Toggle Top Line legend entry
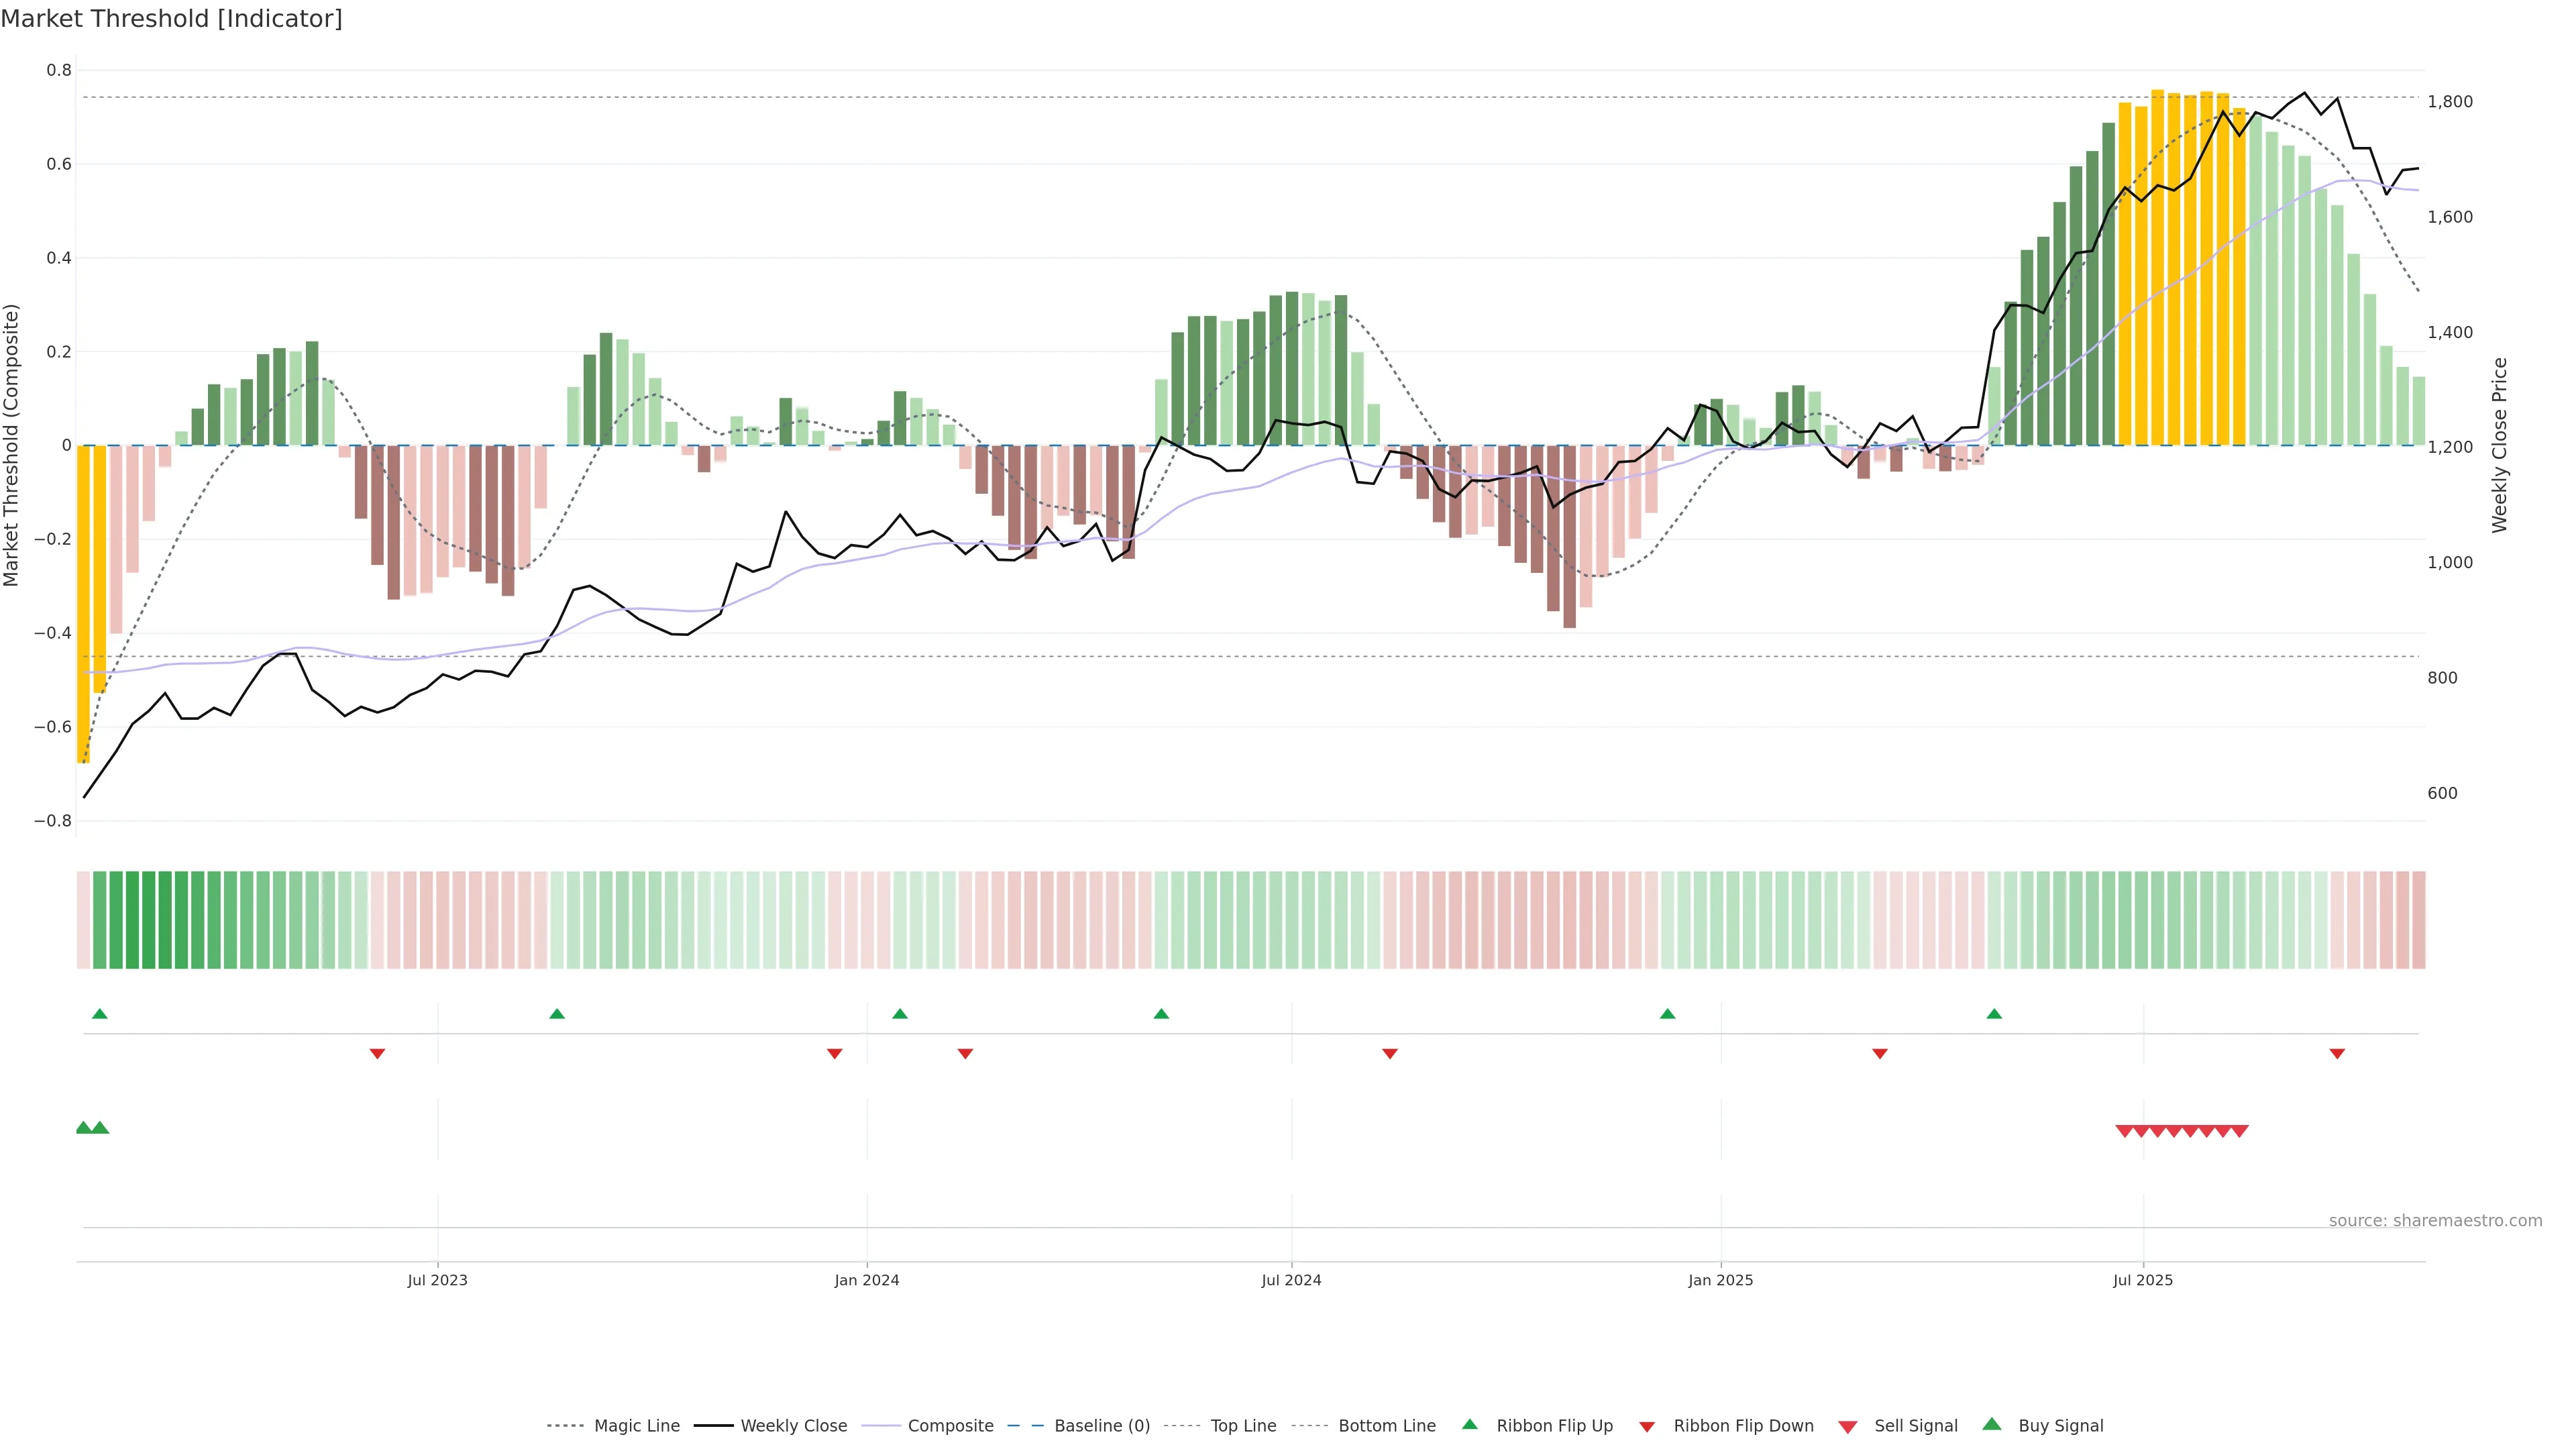This screenshot has height=1449, width=2576. (x=1243, y=1426)
